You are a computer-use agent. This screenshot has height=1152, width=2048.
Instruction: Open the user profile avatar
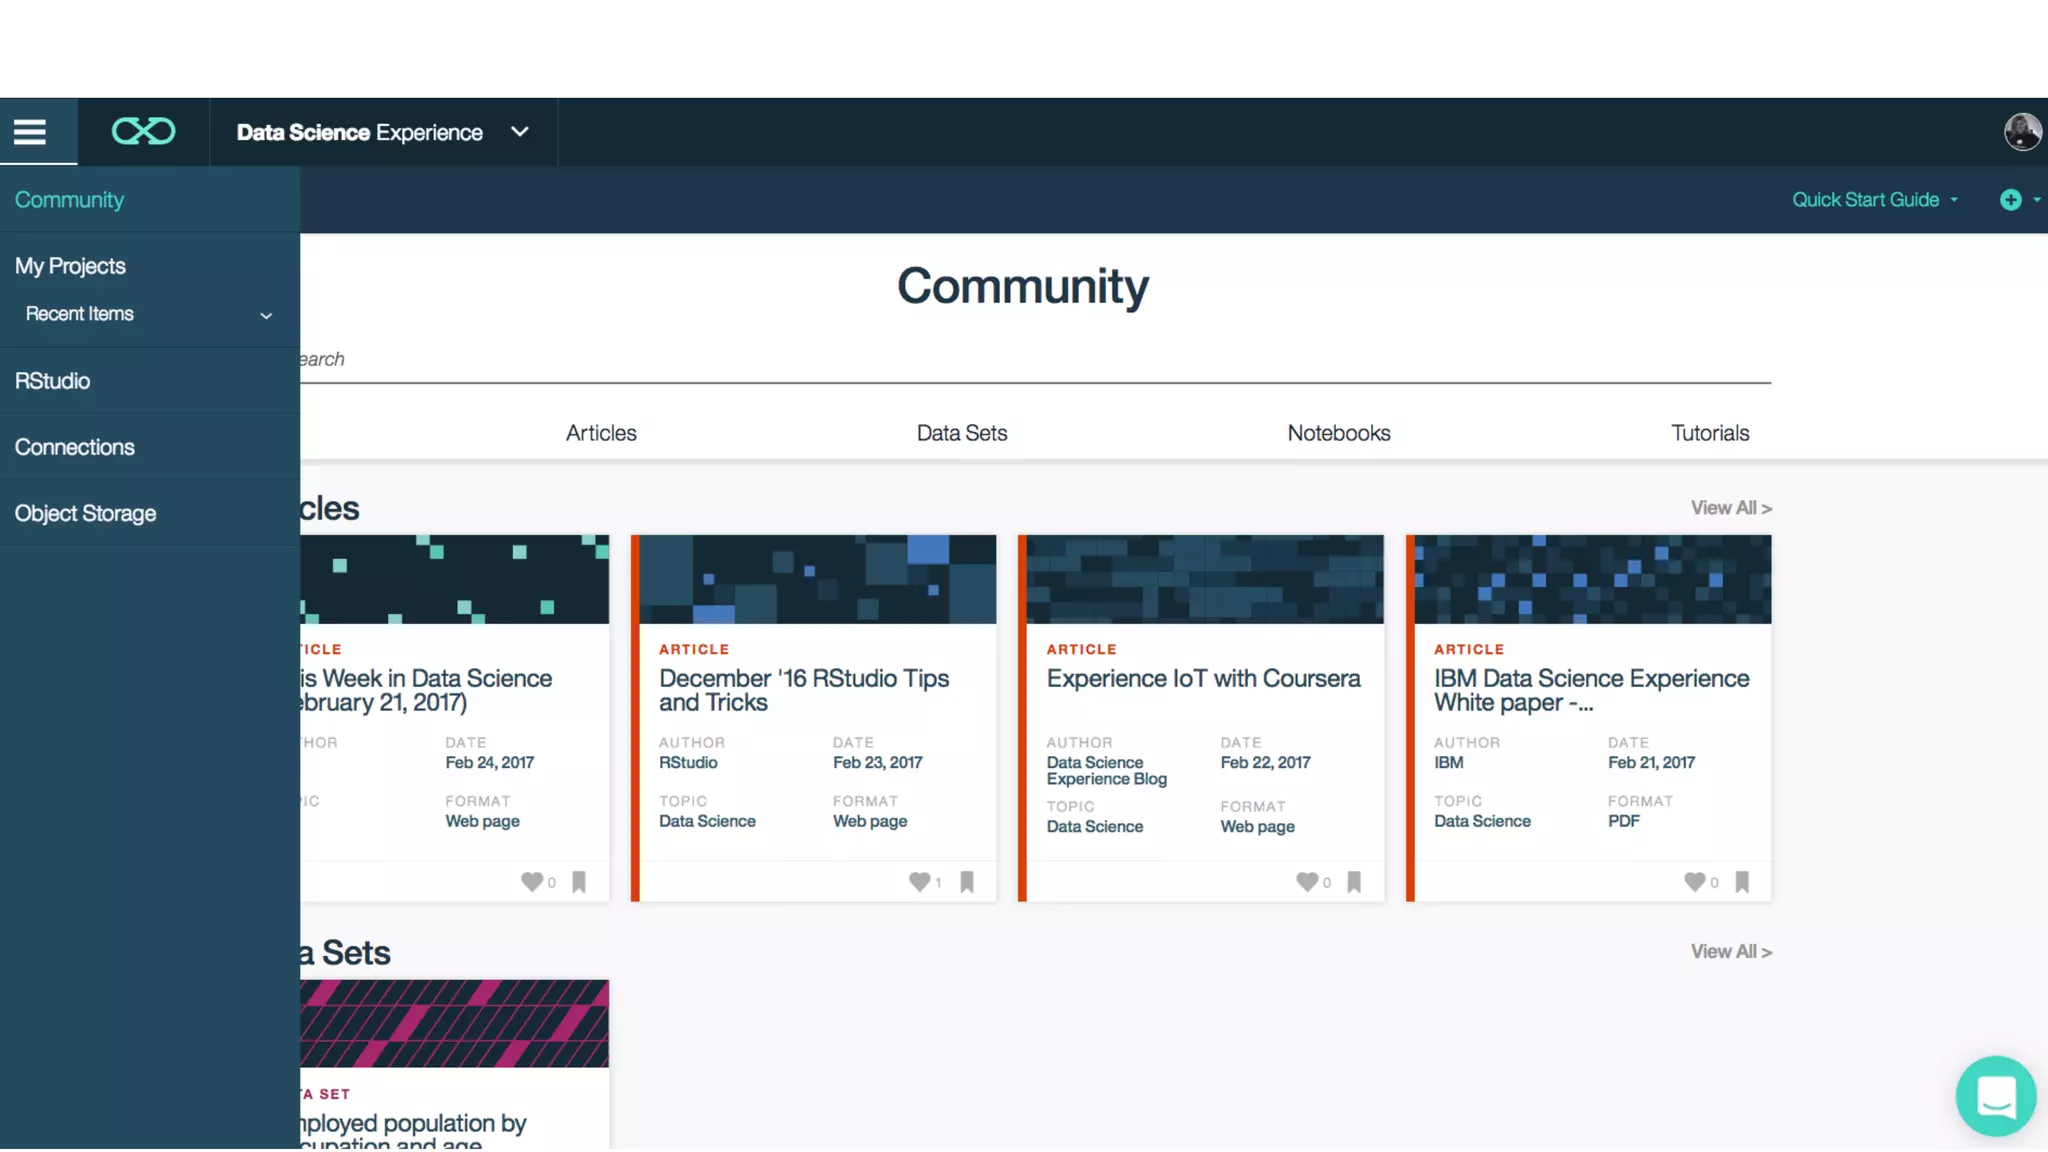(2022, 132)
